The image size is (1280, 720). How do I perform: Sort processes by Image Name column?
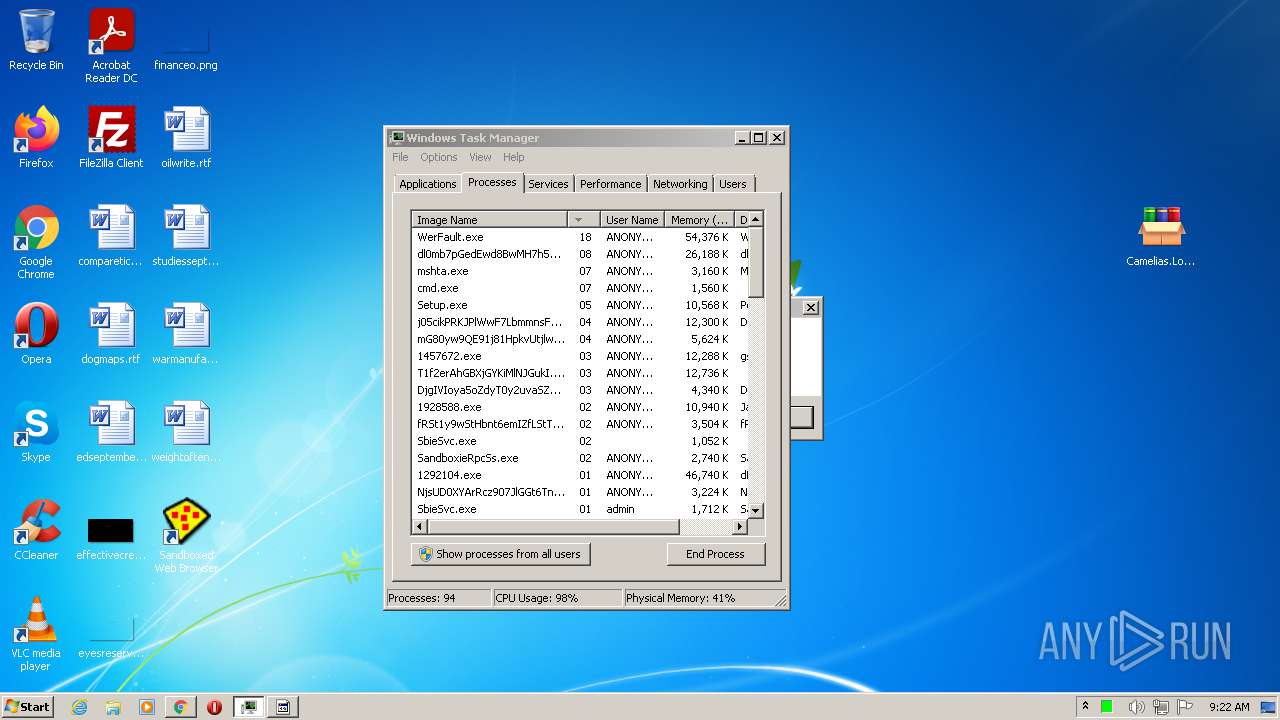pos(489,219)
